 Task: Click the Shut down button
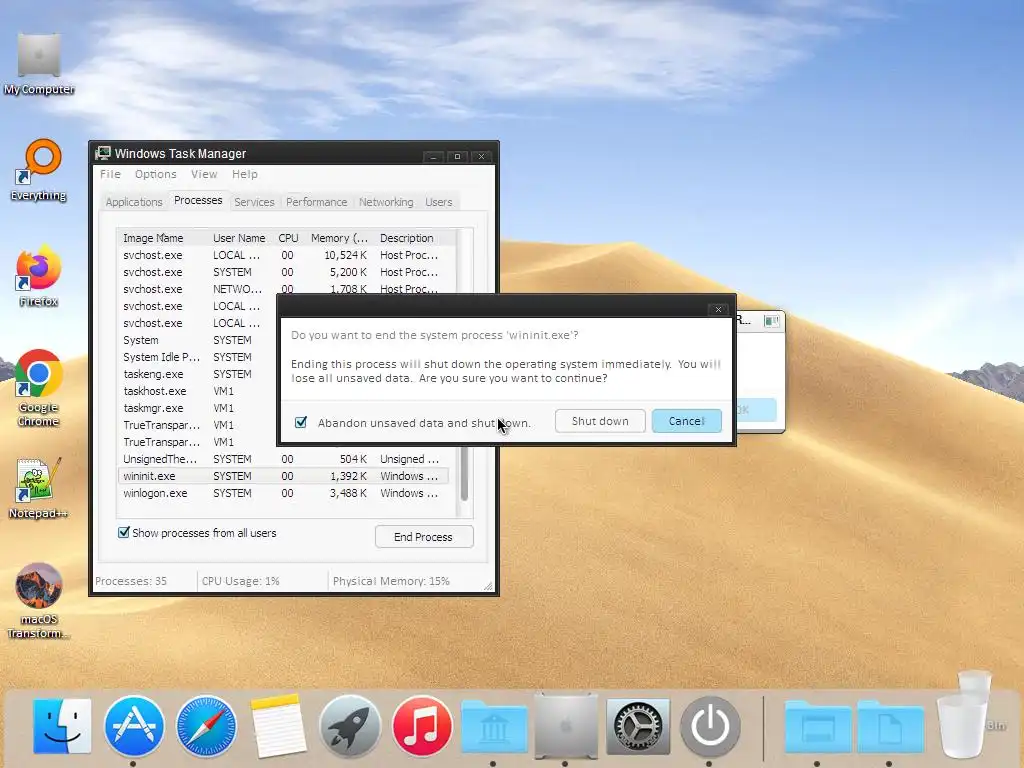coord(600,421)
